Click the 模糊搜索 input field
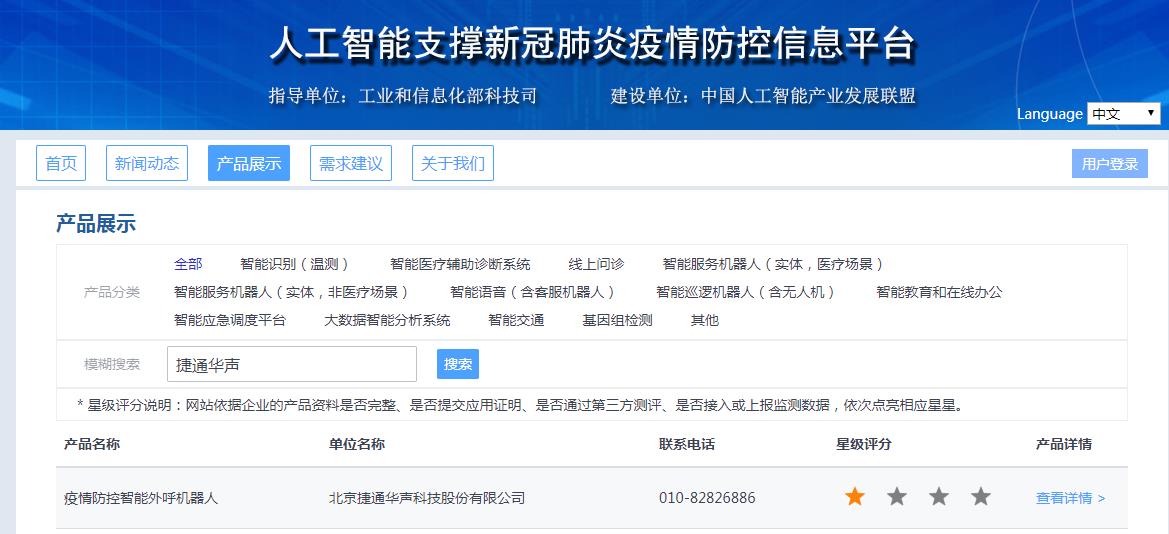Screen dimensions: 1169x534 [x=291, y=364]
